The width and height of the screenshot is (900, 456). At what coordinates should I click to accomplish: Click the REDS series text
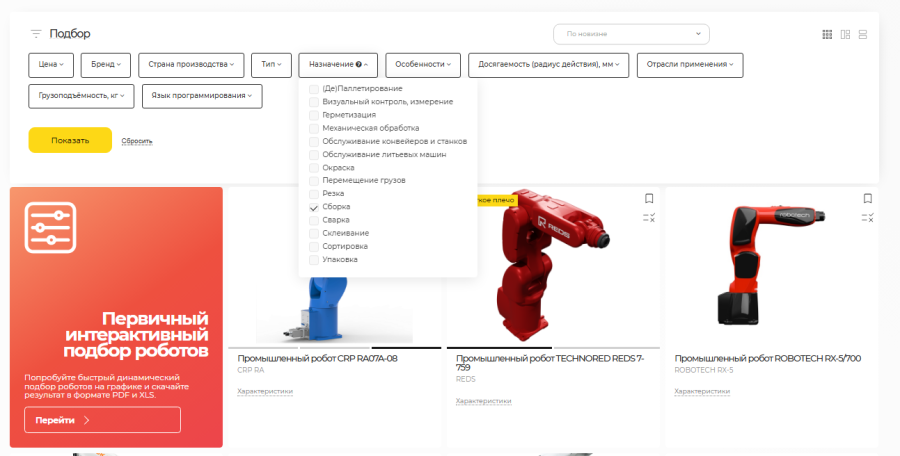465,380
